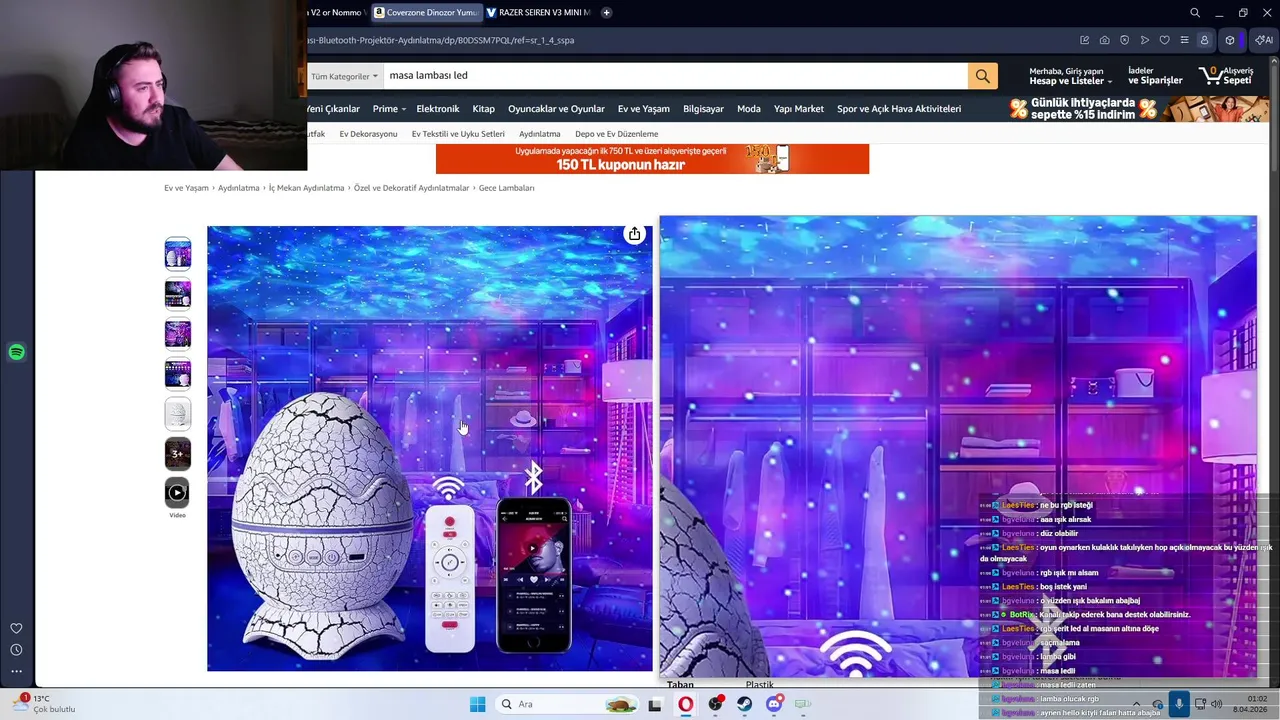
Task: Click the browser address bar URL
Action: click(440, 40)
